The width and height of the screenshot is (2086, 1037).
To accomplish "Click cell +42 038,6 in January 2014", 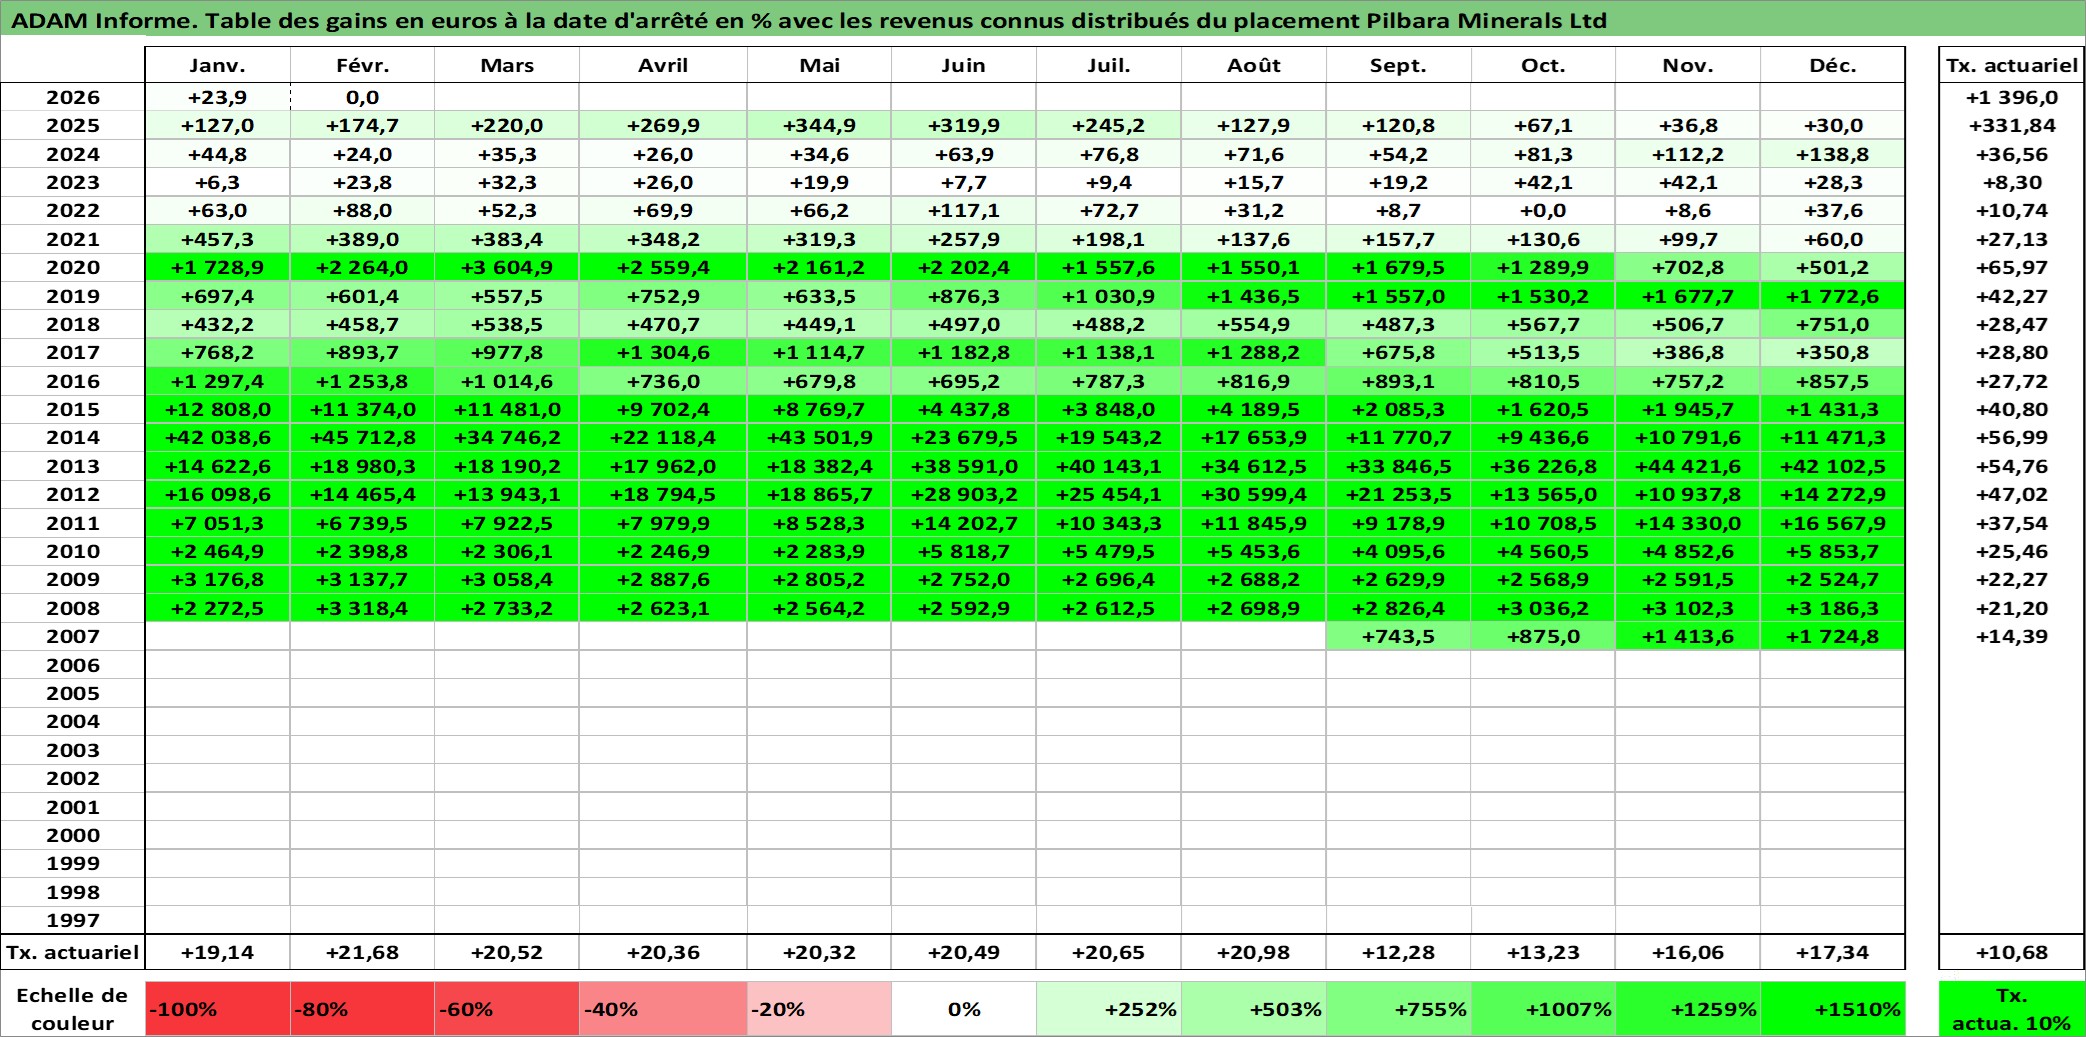I will click(x=217, y=437).
